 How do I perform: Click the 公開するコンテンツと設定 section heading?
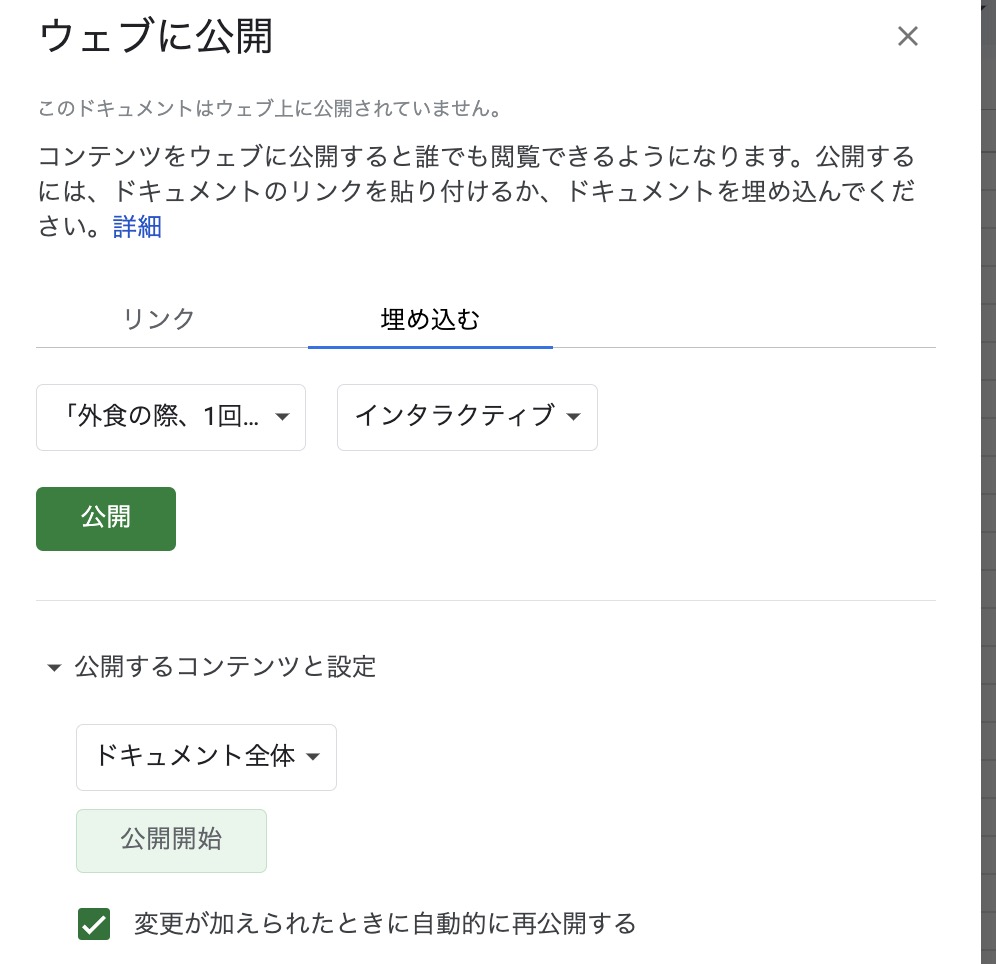click(225, 667)
